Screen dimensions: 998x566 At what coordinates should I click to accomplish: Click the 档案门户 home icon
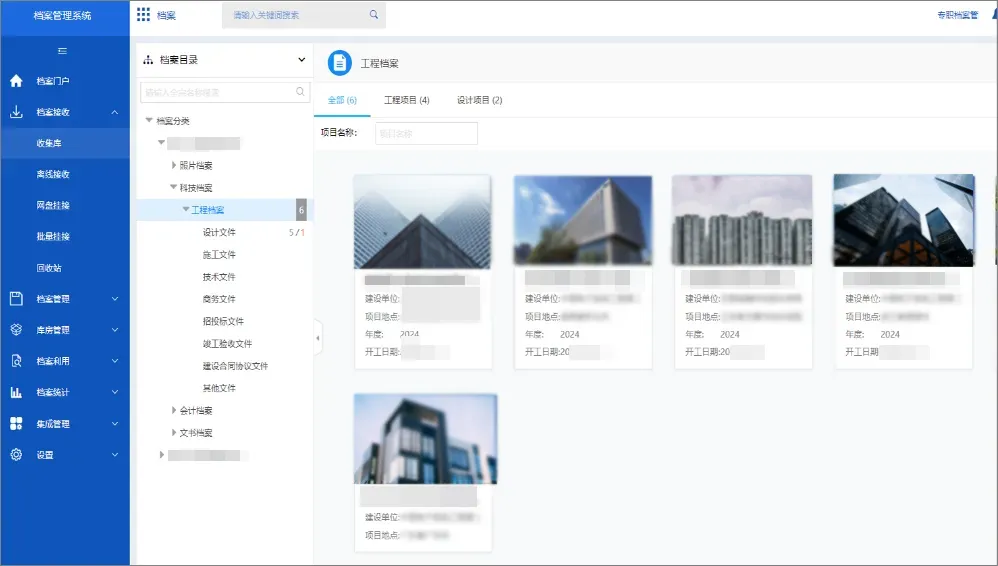[16, 81]
